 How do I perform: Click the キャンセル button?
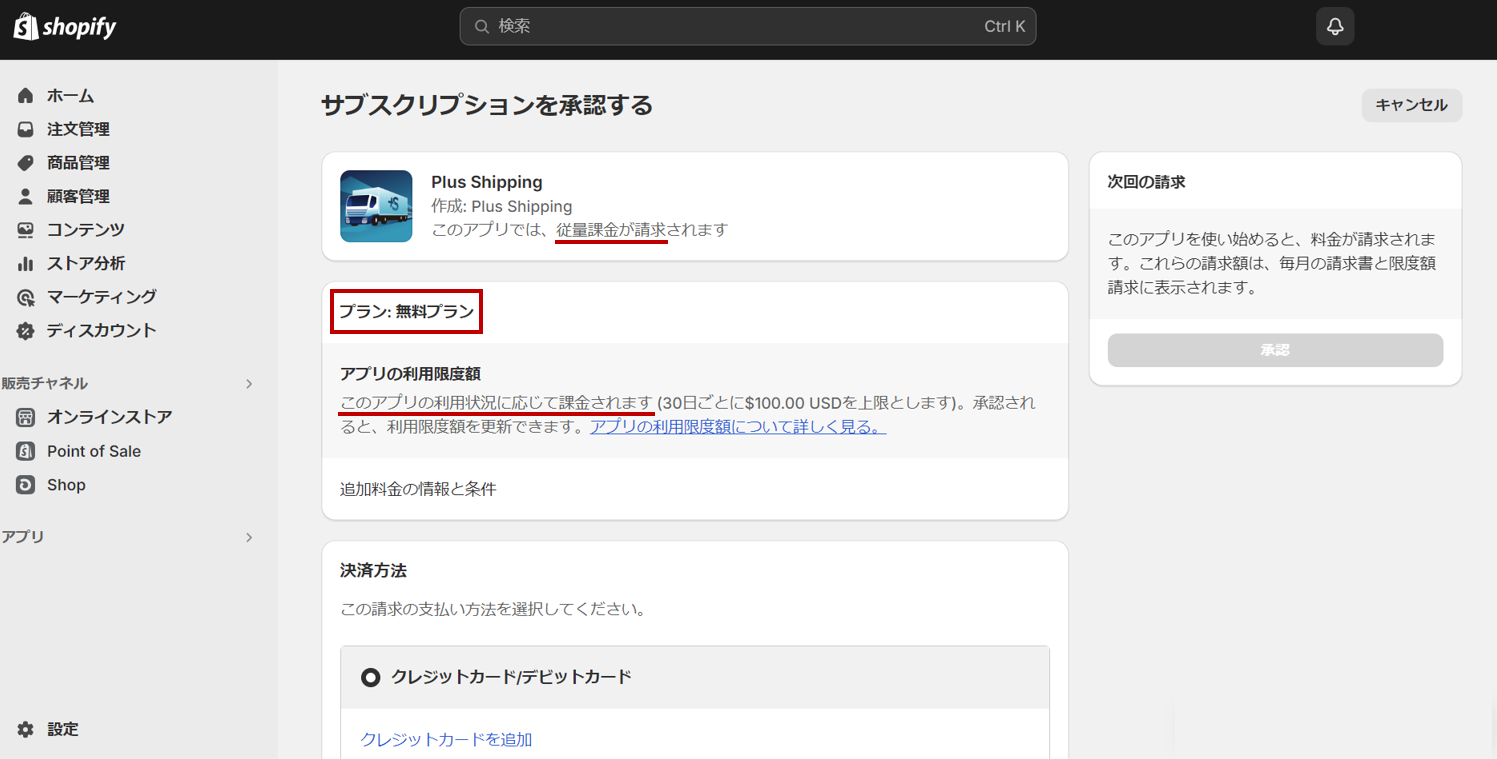pos(1412,105)
